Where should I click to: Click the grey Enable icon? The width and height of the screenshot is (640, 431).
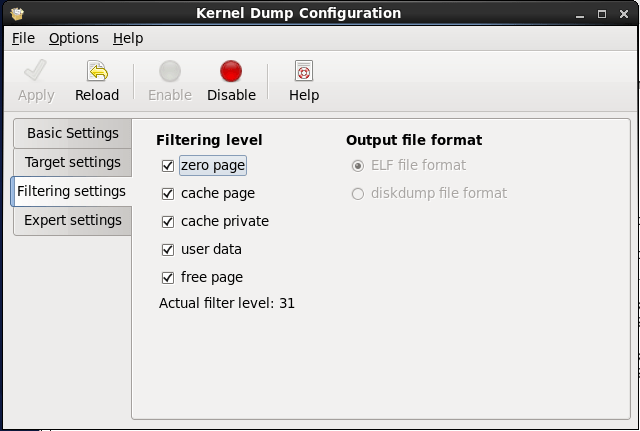point(170,72)
